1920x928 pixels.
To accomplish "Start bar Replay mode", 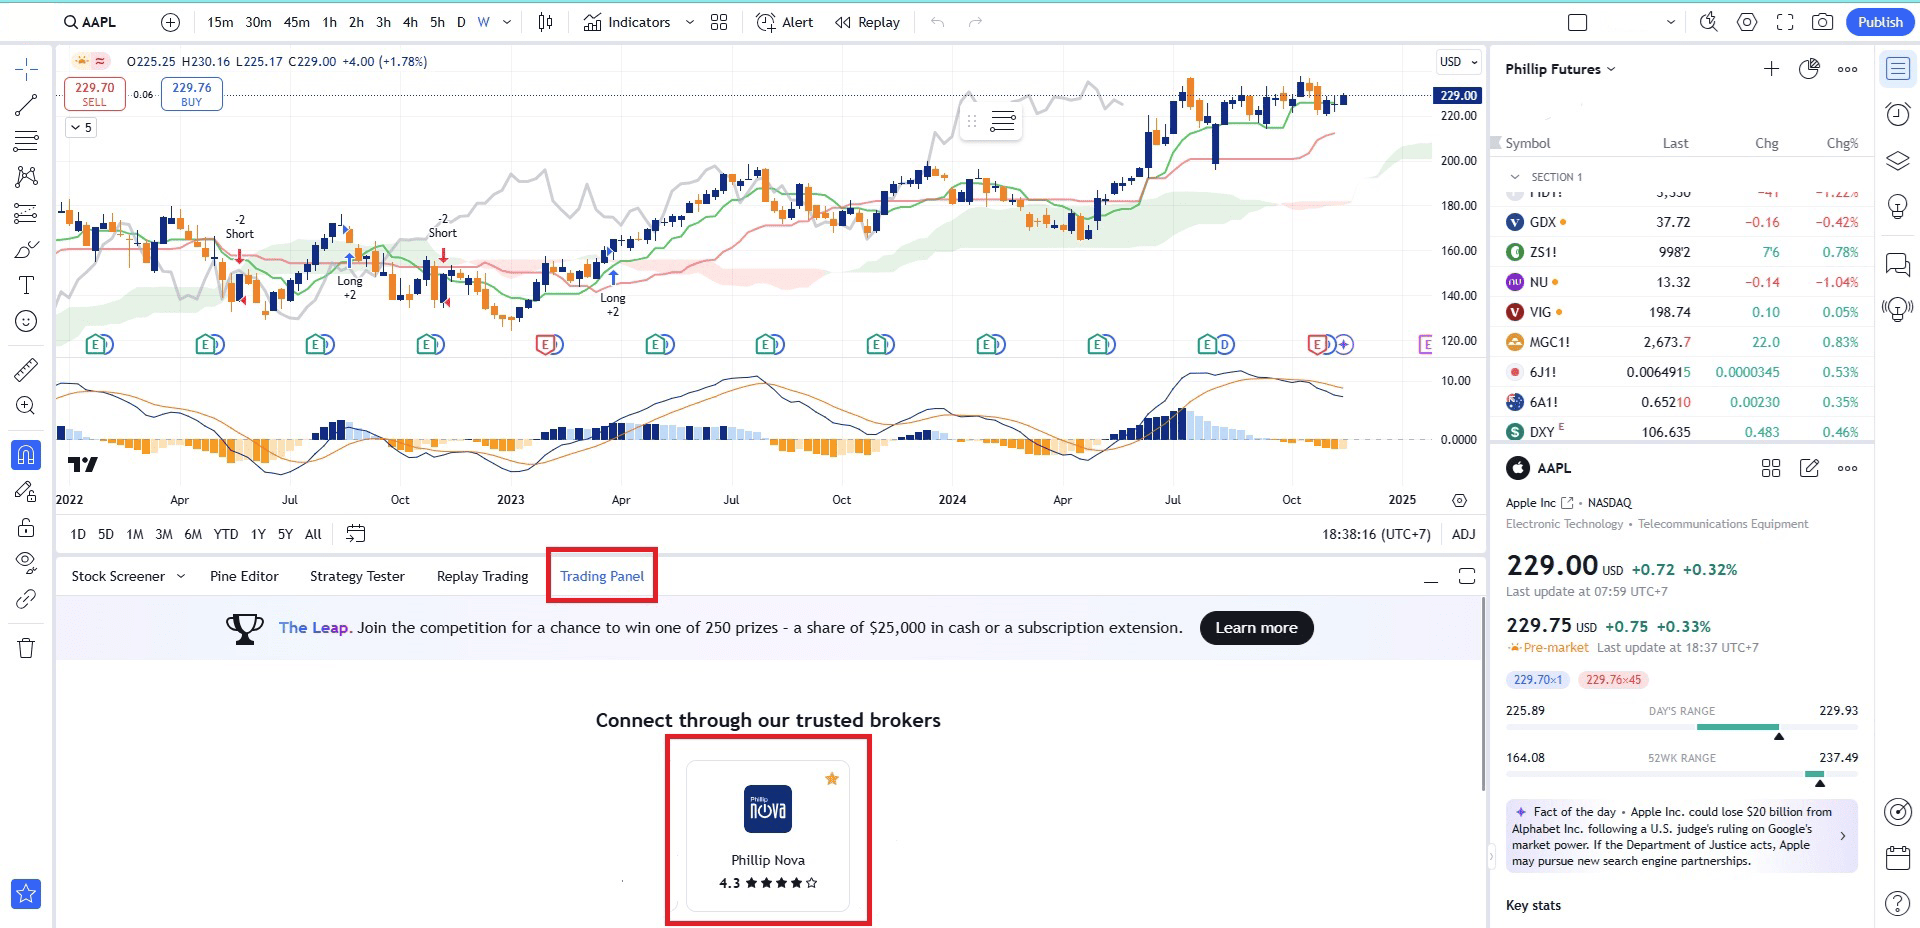I will tap(867, 22).
